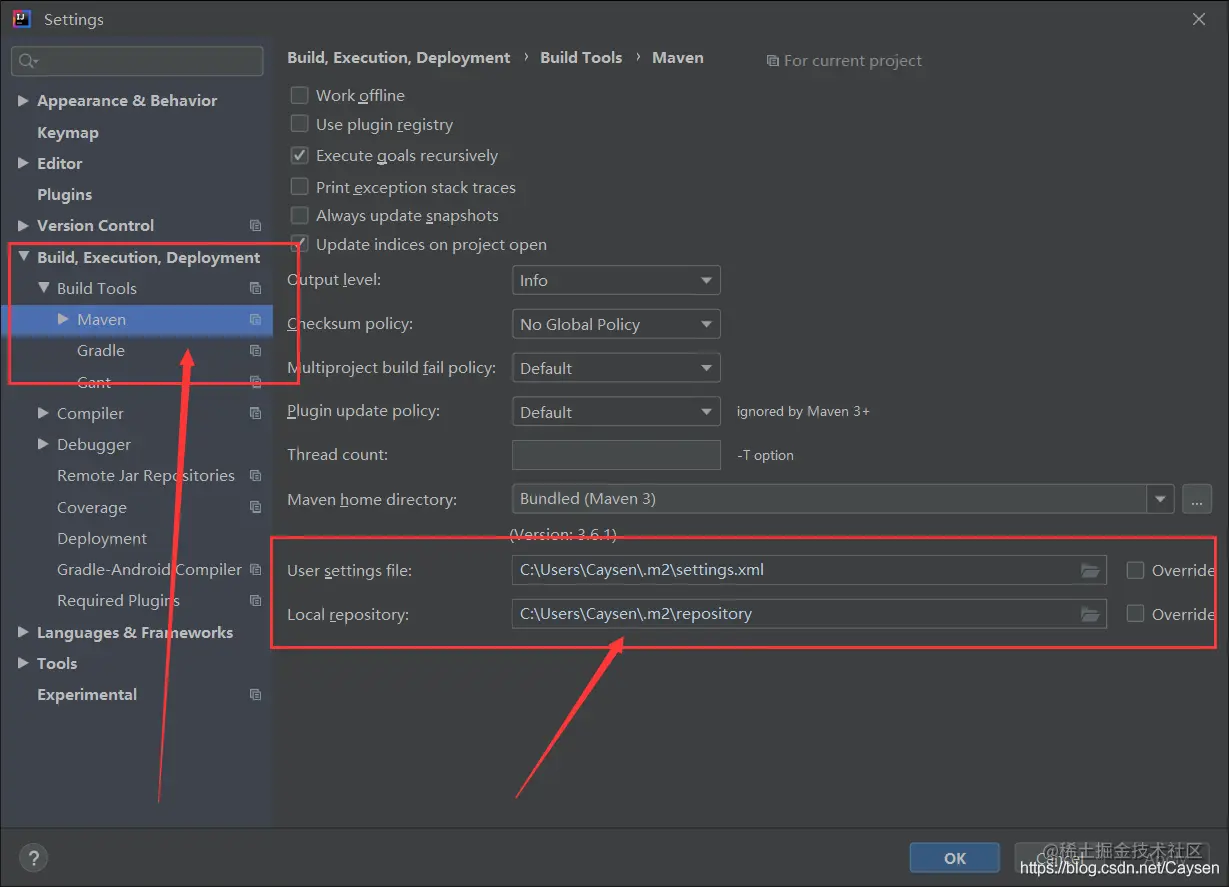This screenshot has width=1229, height=887.
Task: Select Gradle under Build Tools
Action: [101, 351]
